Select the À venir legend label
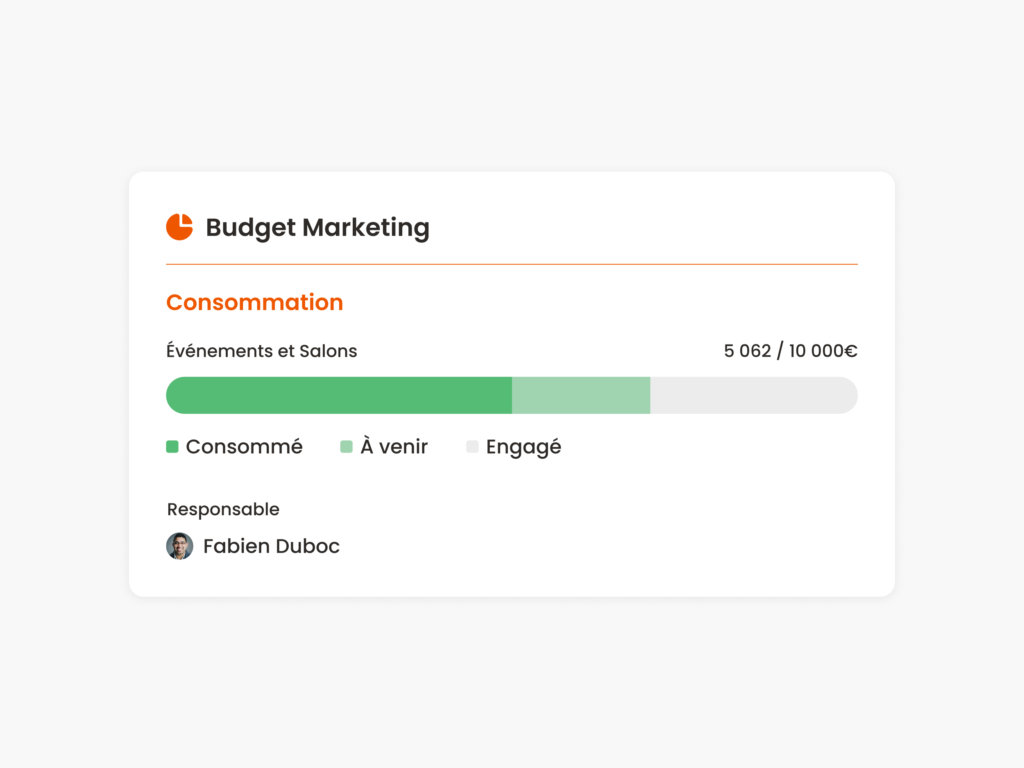1024x768 pixels. pyautogui.click(x=394, y=447)
